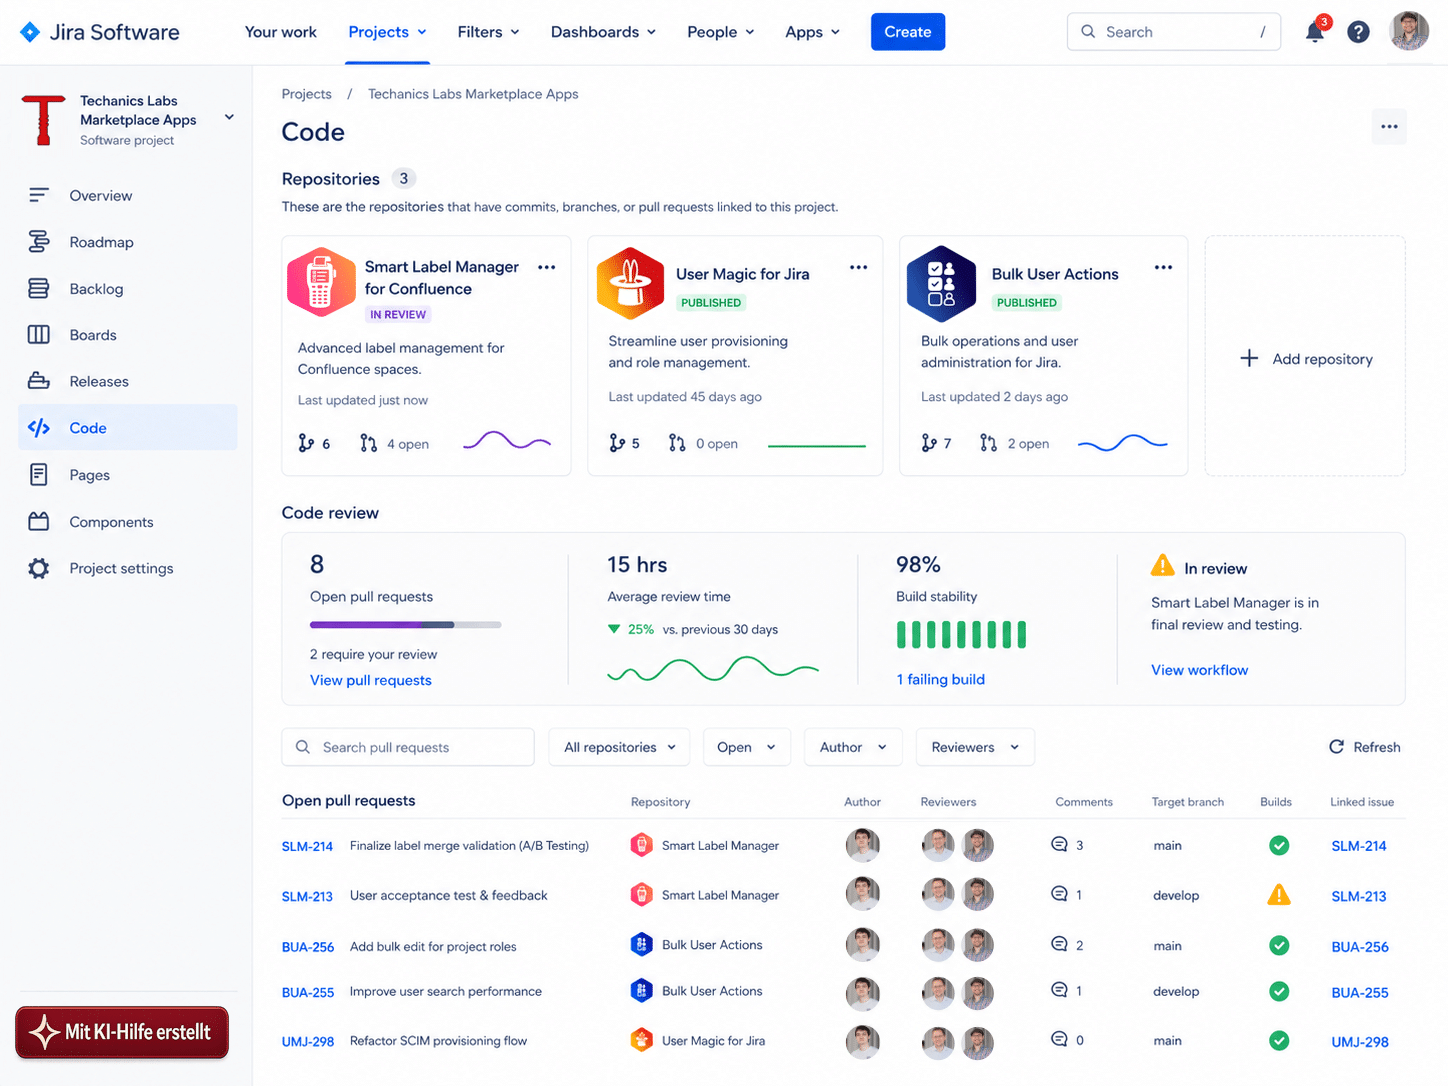
Task: Expand the Apps menu
Action: pyautogui.click(x=813, y=32)
